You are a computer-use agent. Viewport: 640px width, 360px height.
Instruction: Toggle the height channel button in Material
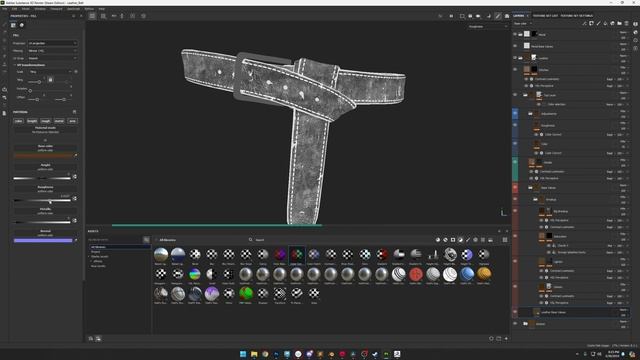pyautogui.click(x=32, y=121)
